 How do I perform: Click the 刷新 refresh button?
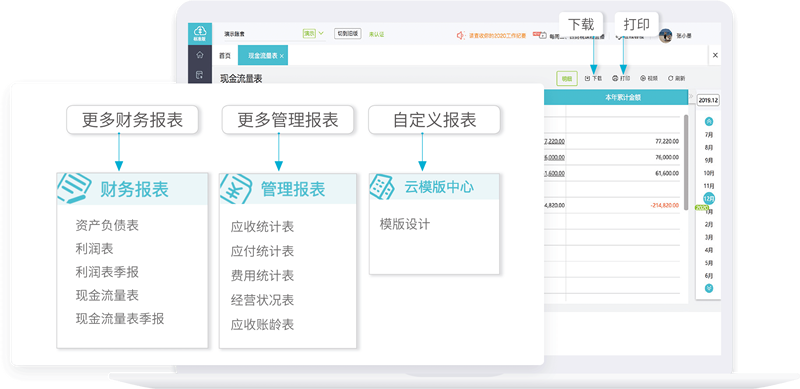click(x=677, y=79)
